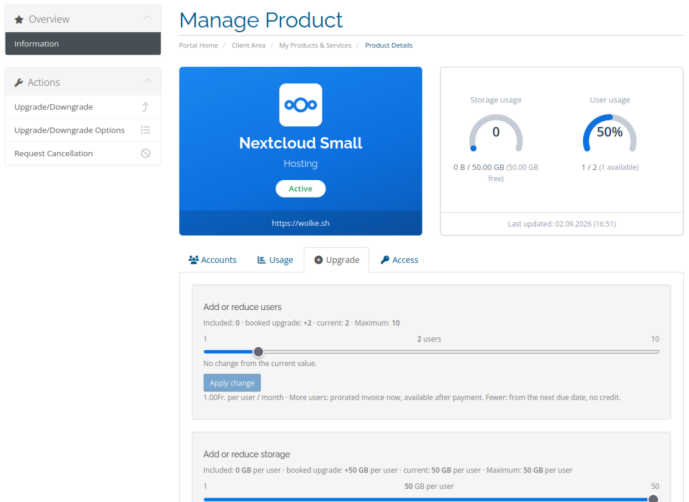Collapse the Actions panel chevron

coord(148,81)
